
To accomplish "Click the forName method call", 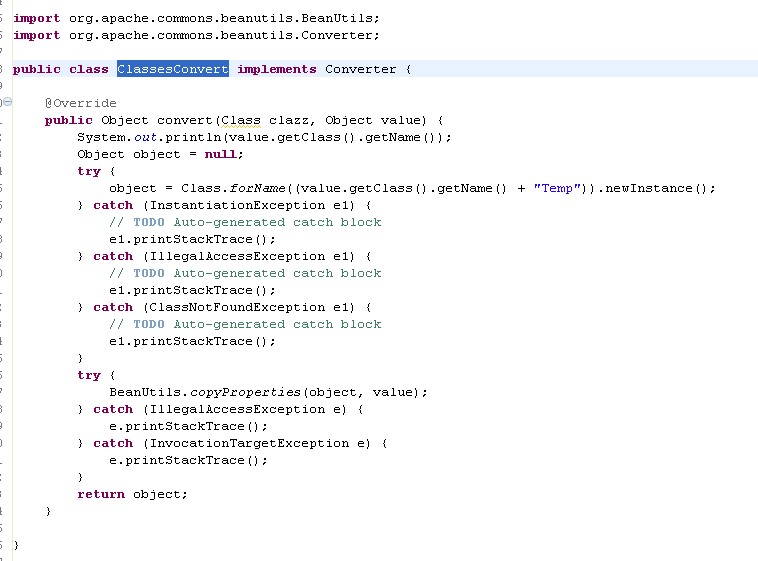I will (257, 188).
